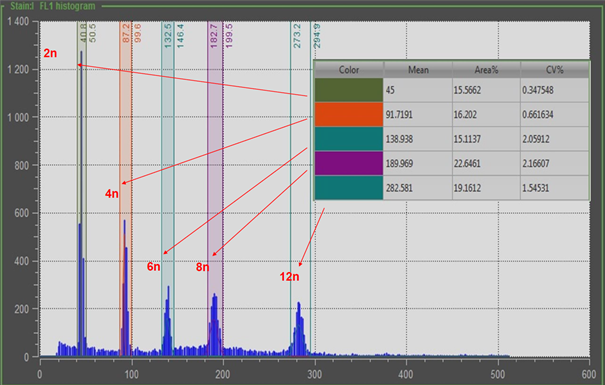Screen dimensions: 605x385
Task: Click the 12n peak annotation
Action: pos(289,277)
